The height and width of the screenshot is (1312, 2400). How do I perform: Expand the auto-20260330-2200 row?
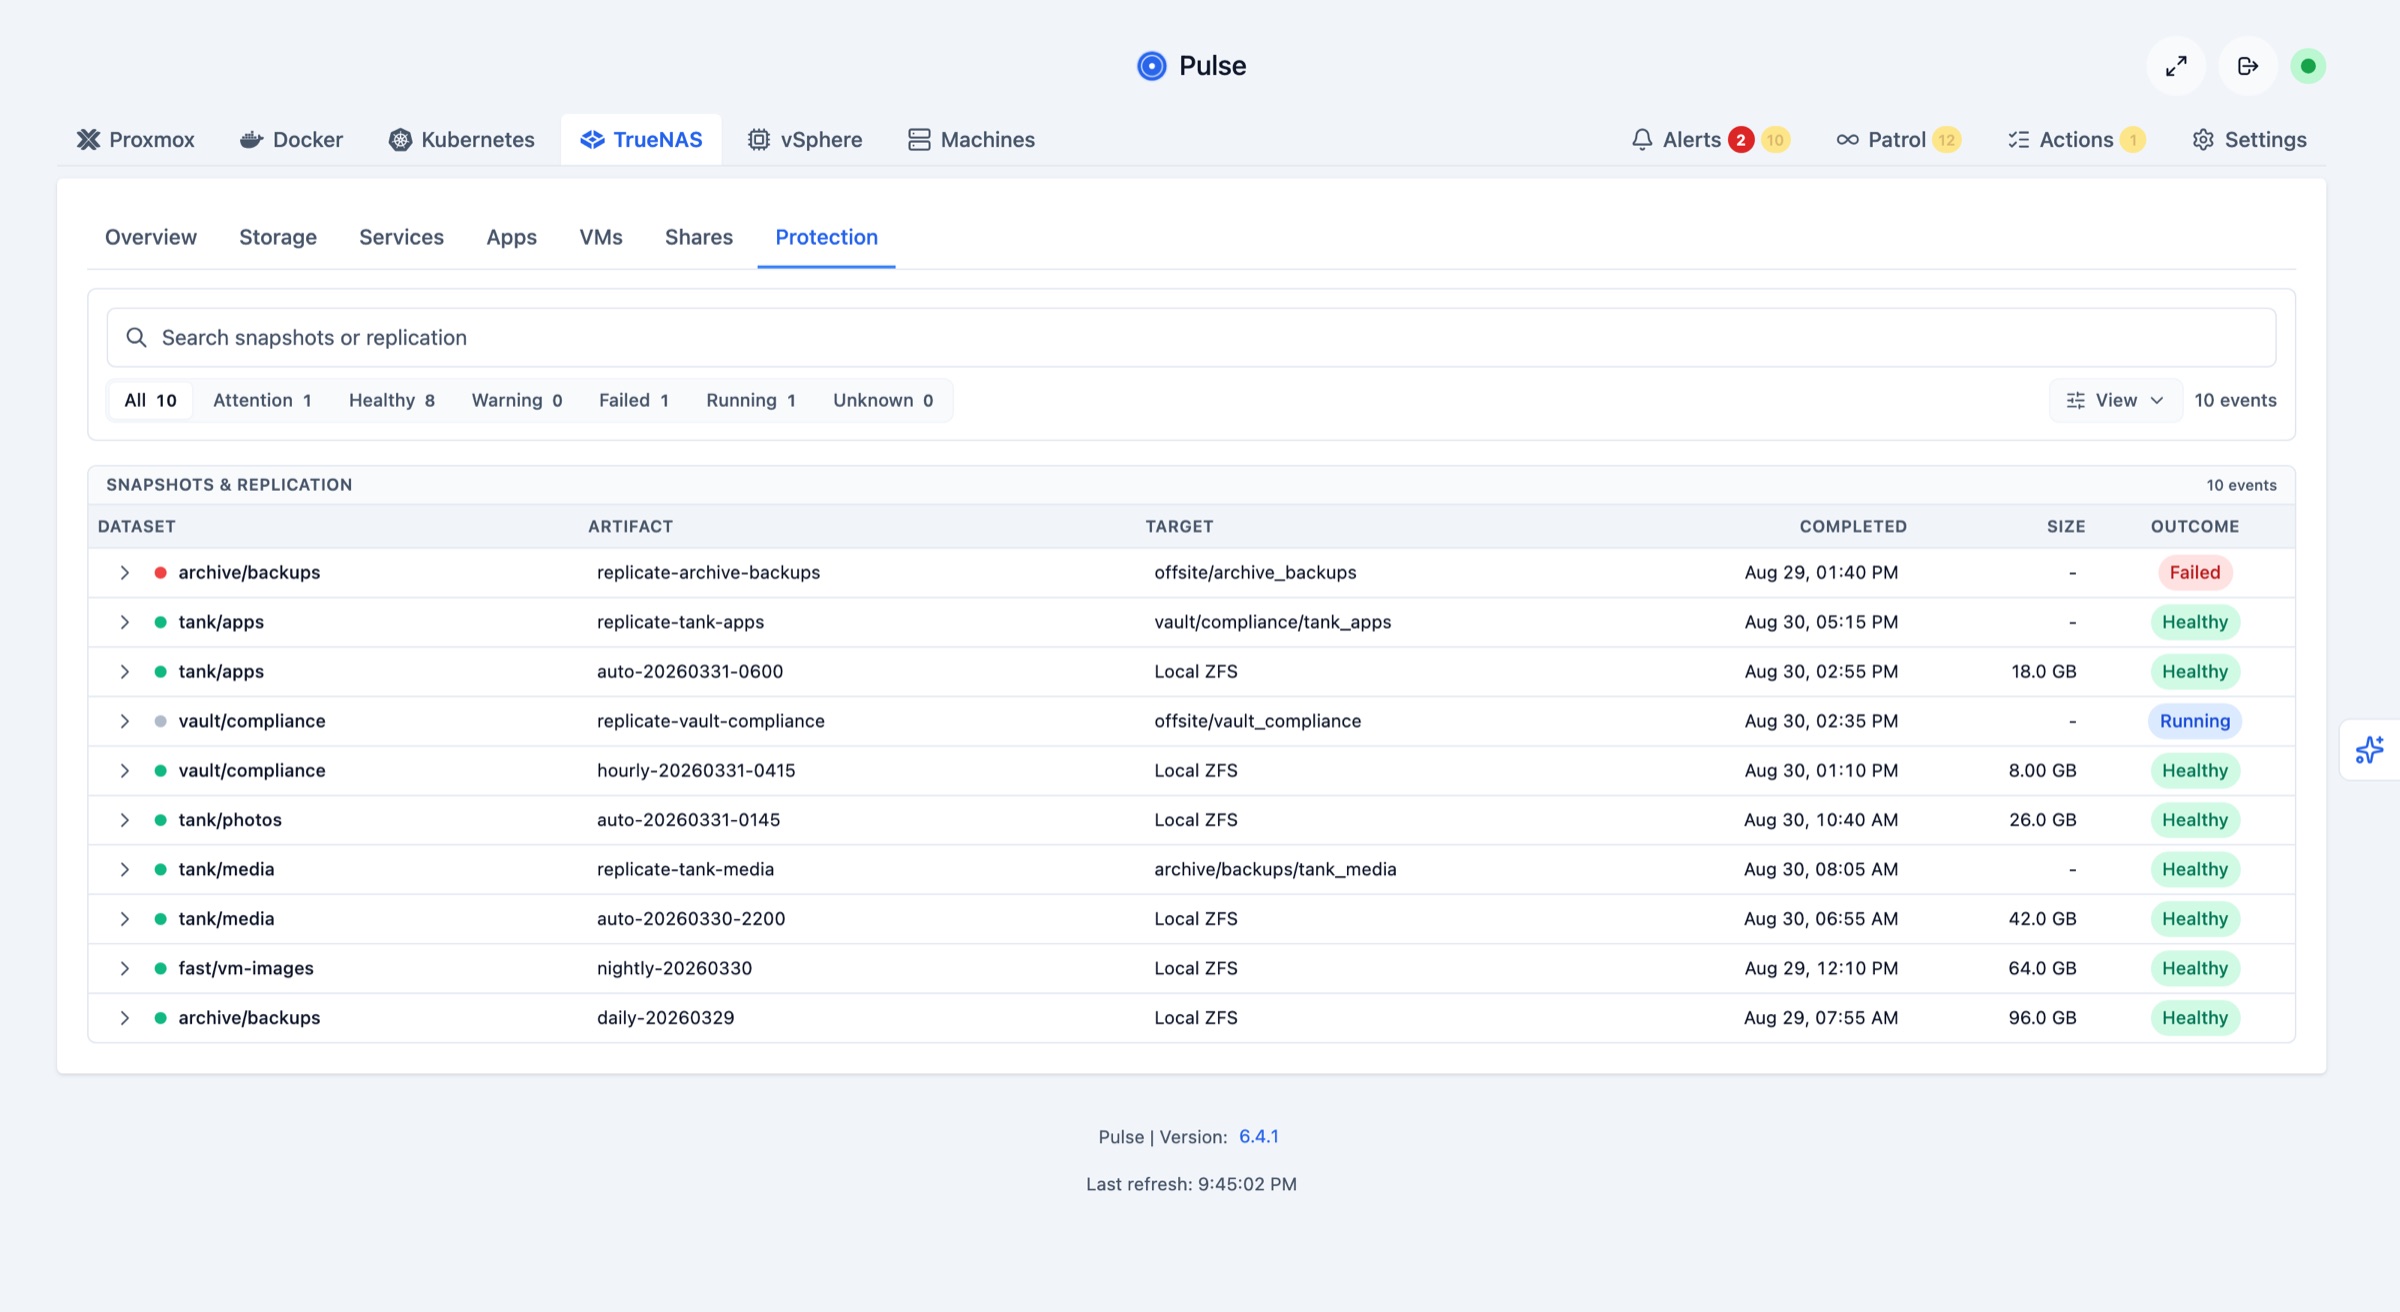[124, 919]
